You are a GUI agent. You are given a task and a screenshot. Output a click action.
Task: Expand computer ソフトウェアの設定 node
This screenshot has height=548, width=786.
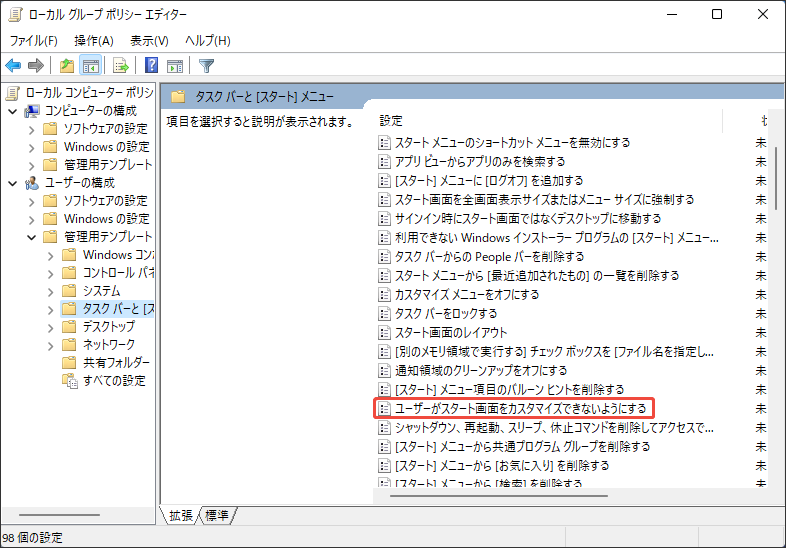coord(32,130)
